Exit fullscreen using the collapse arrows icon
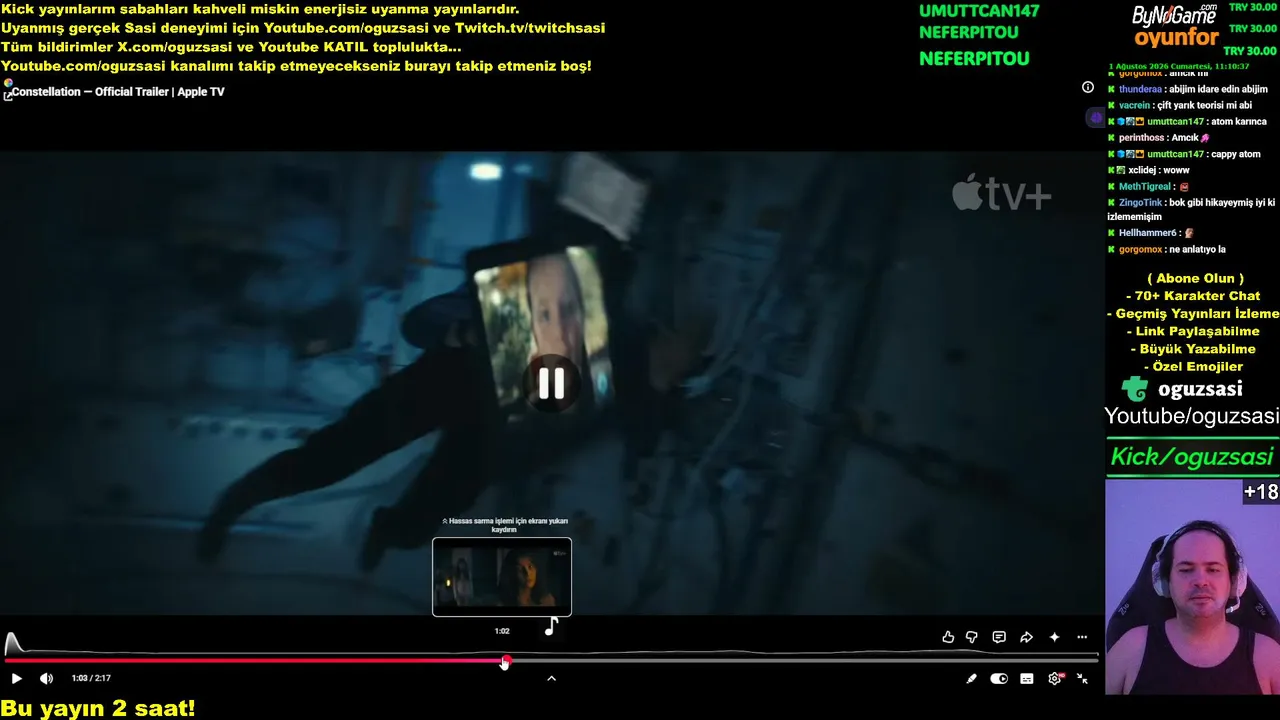The height and width of the screenshot is (720, 1280). tap(1082, 678)
